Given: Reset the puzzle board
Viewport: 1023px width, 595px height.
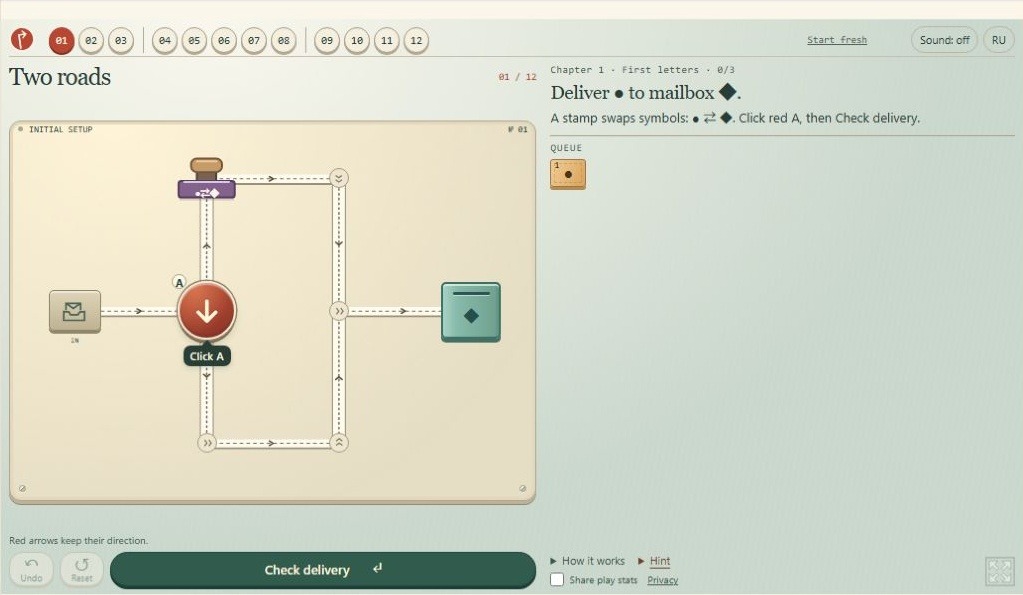Looking at the screenshot, I should tap(82, 570).
